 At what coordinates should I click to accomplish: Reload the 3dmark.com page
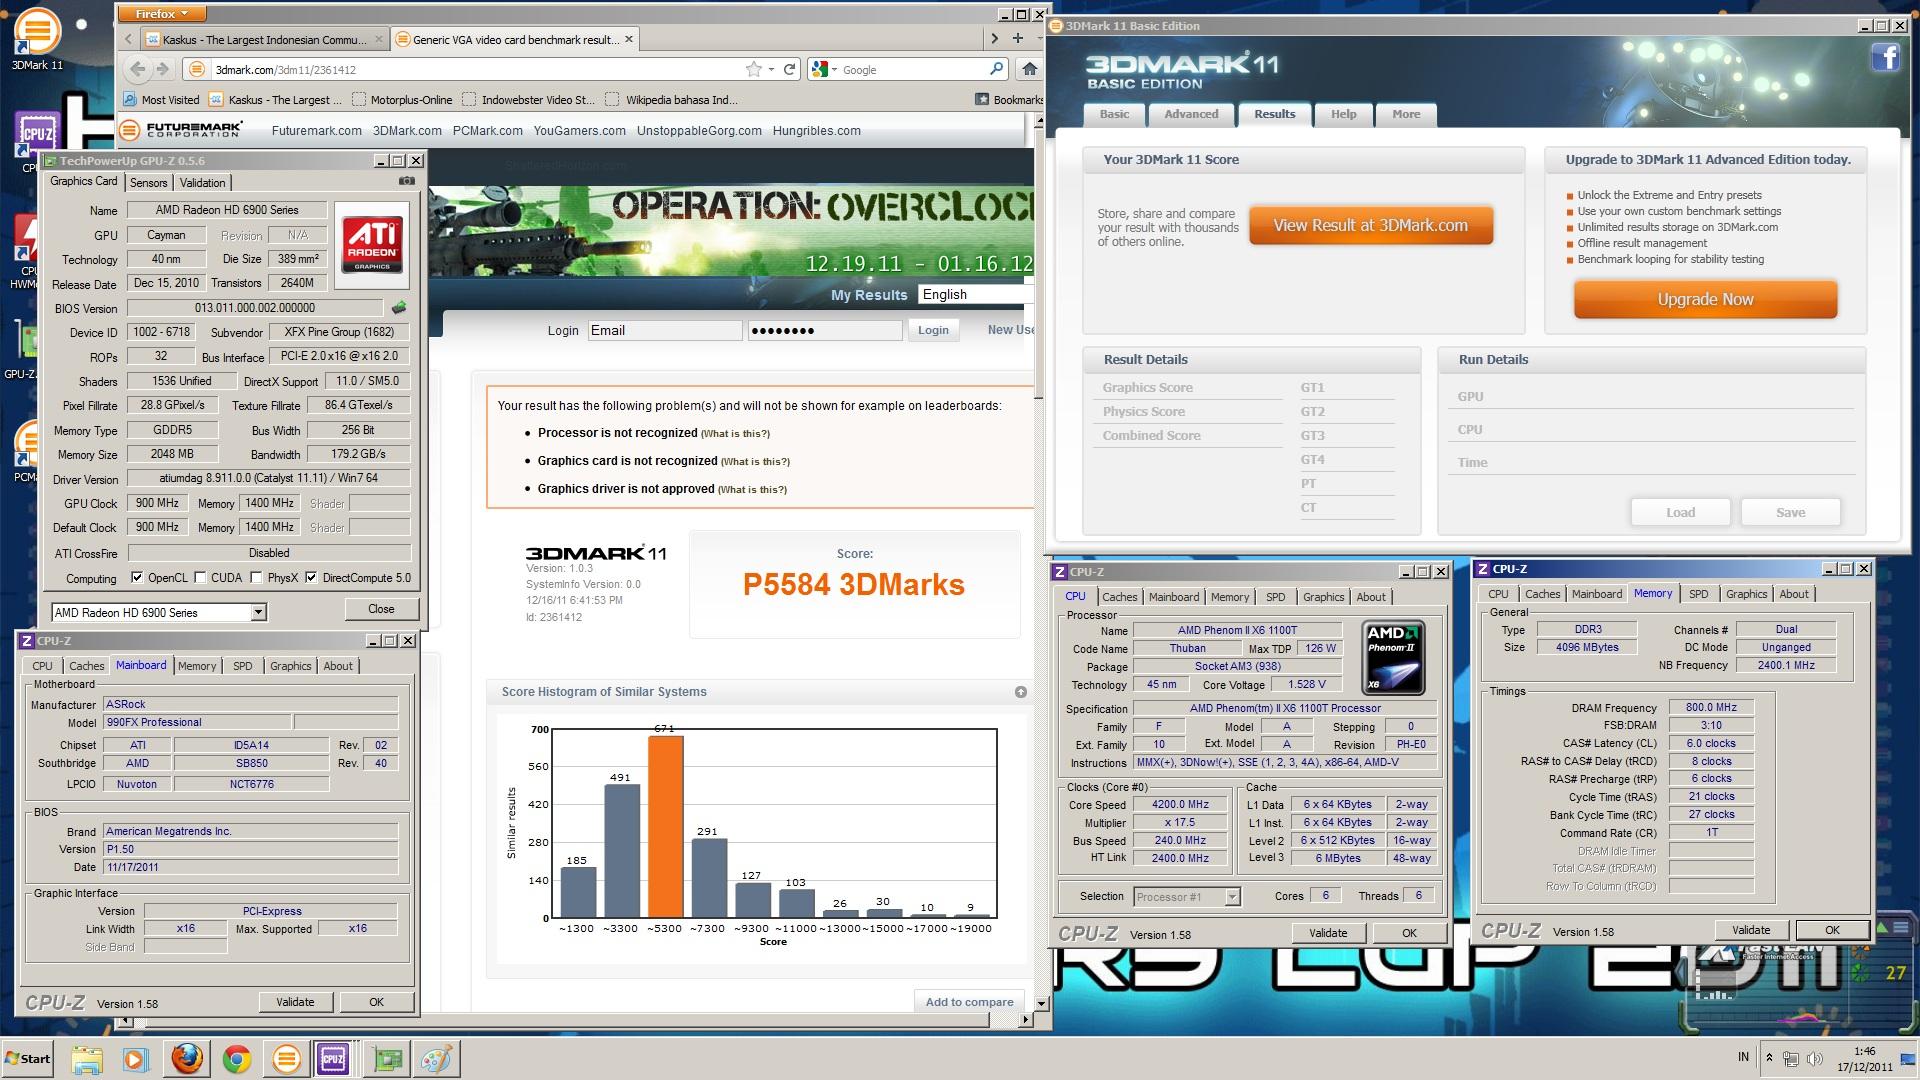(x=789, y=69)
